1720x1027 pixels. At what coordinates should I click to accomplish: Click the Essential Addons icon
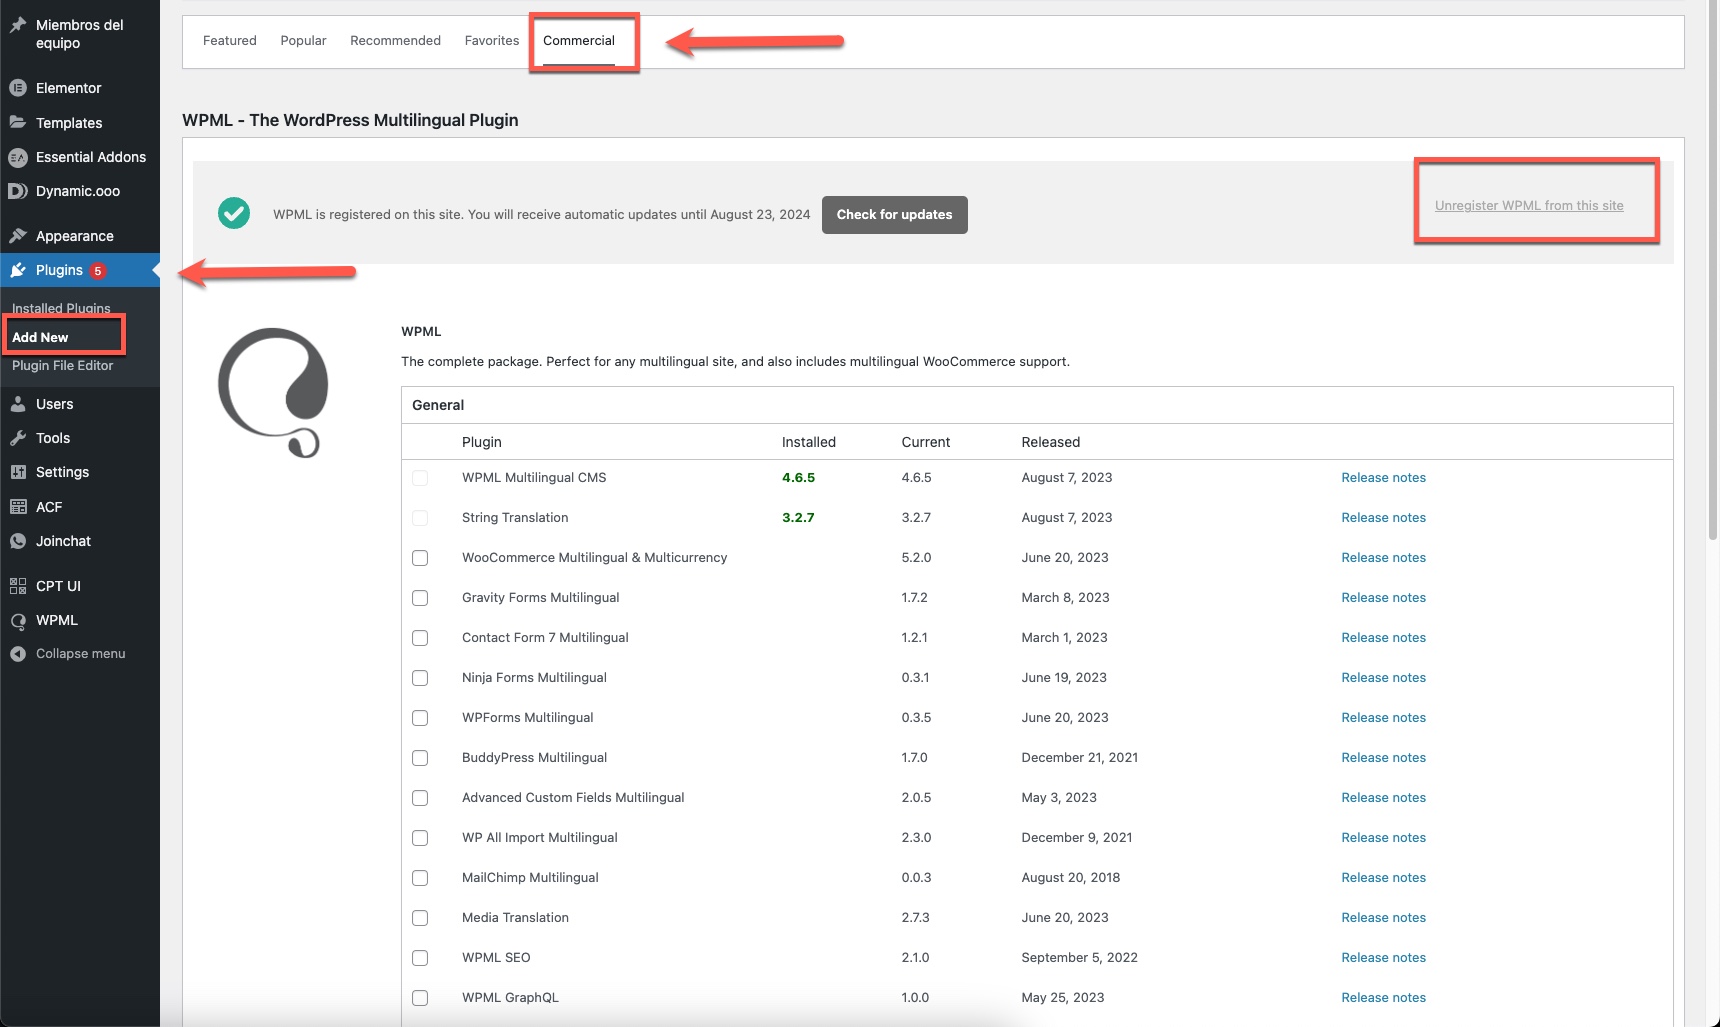[x=17, y=157]
